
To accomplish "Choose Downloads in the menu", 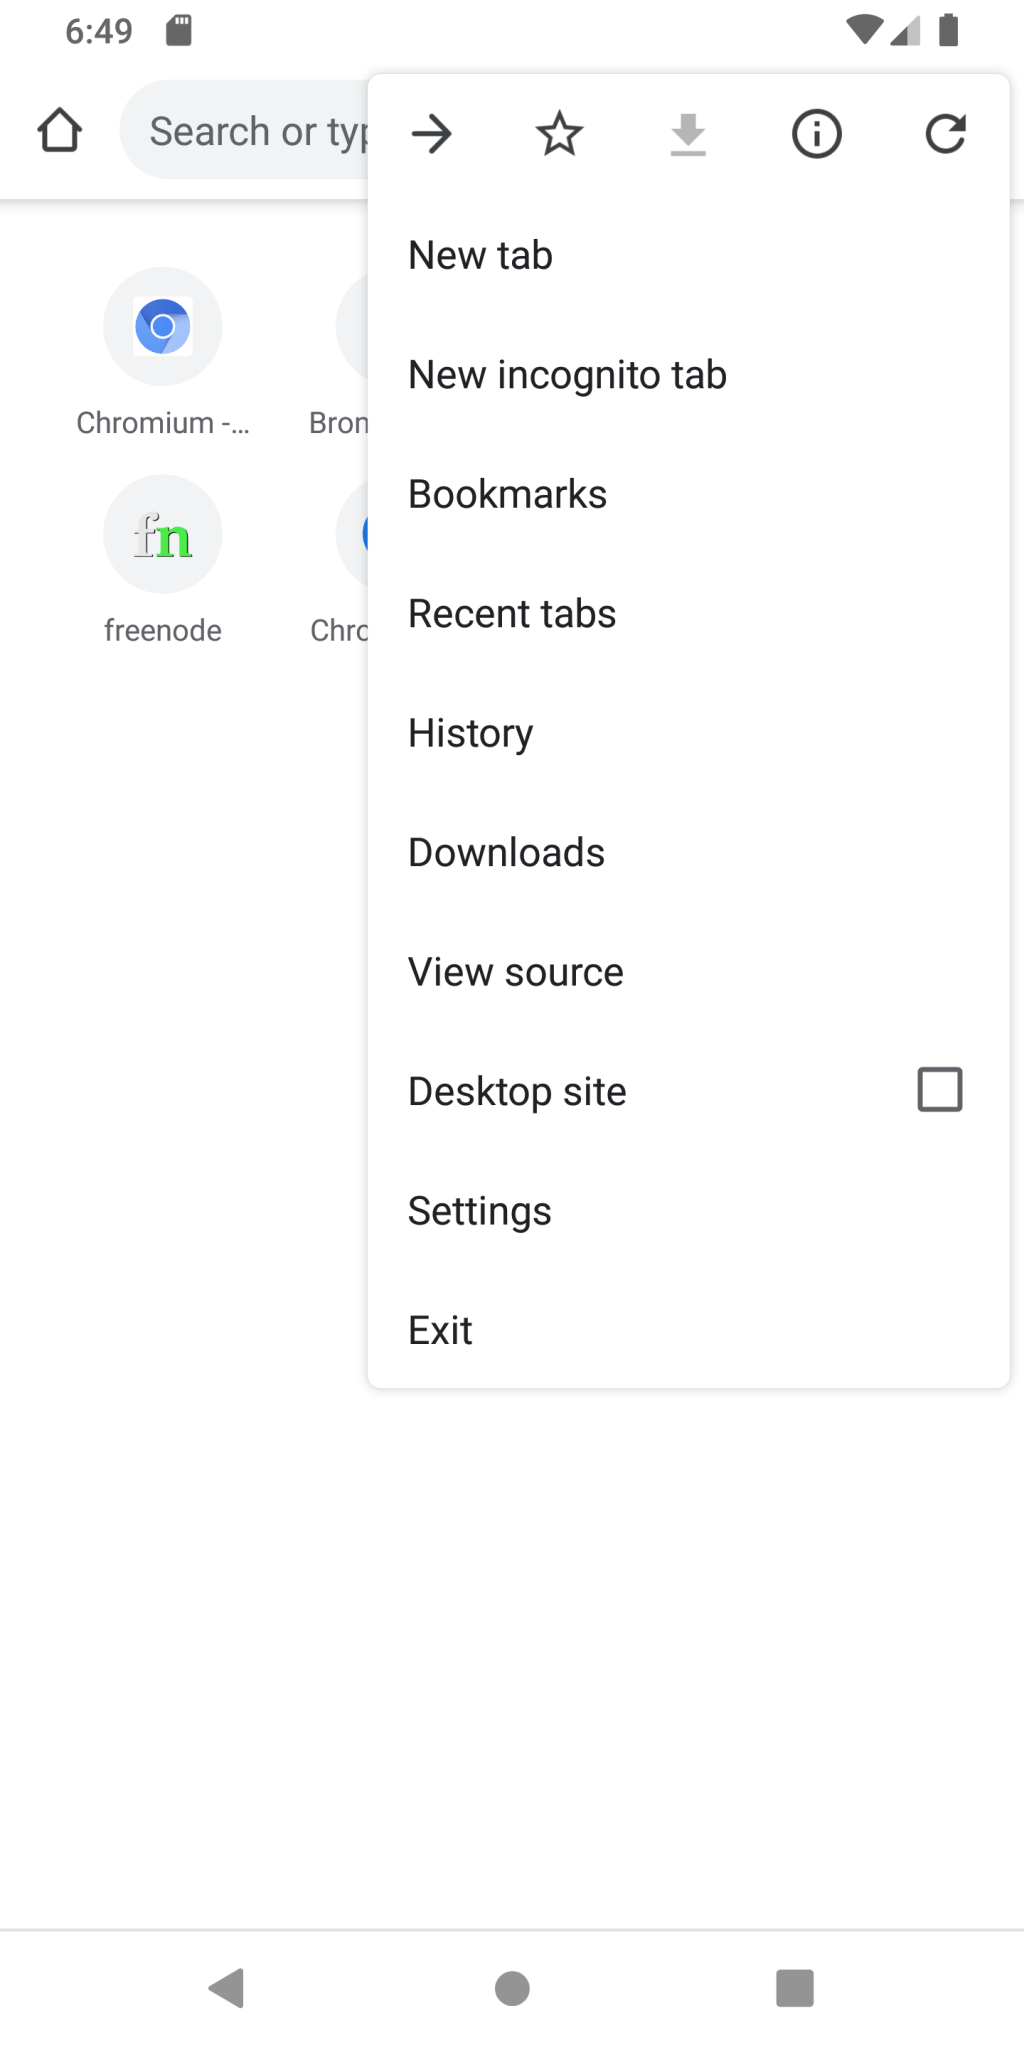I will pos(506,851).
